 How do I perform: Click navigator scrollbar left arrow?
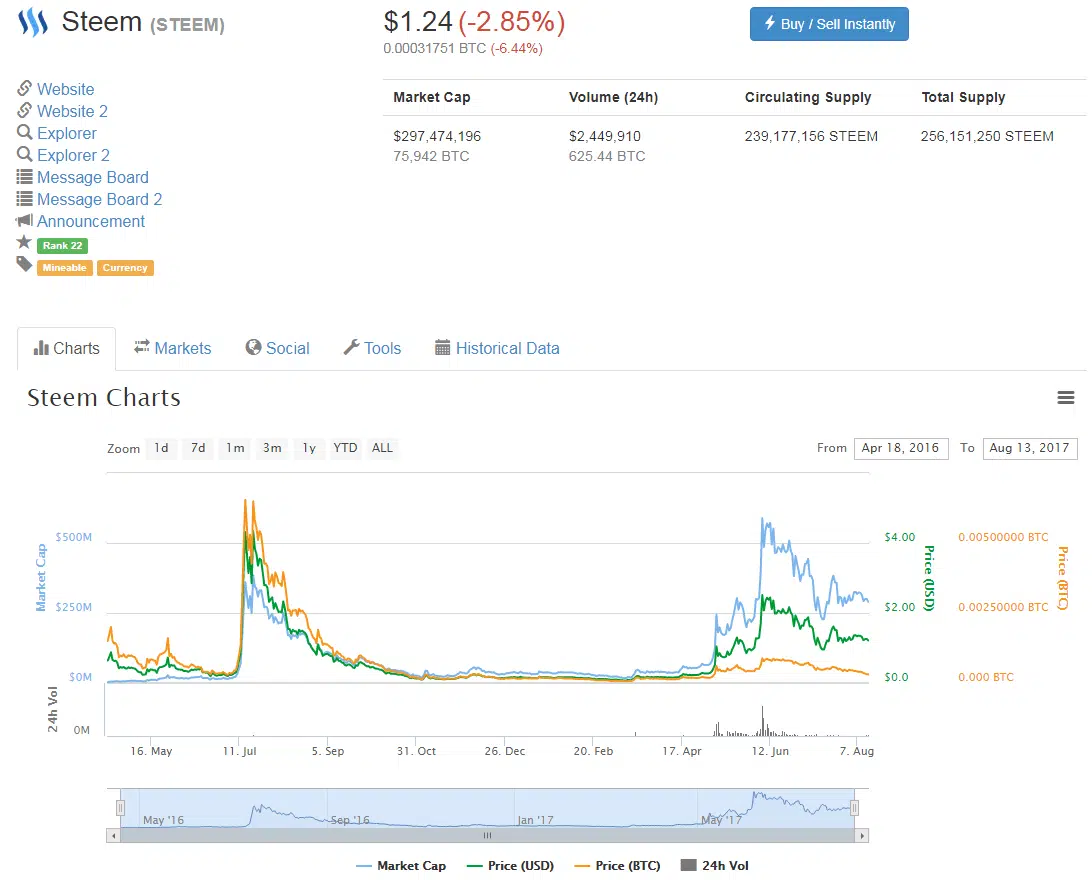click(x=114, y=835)
